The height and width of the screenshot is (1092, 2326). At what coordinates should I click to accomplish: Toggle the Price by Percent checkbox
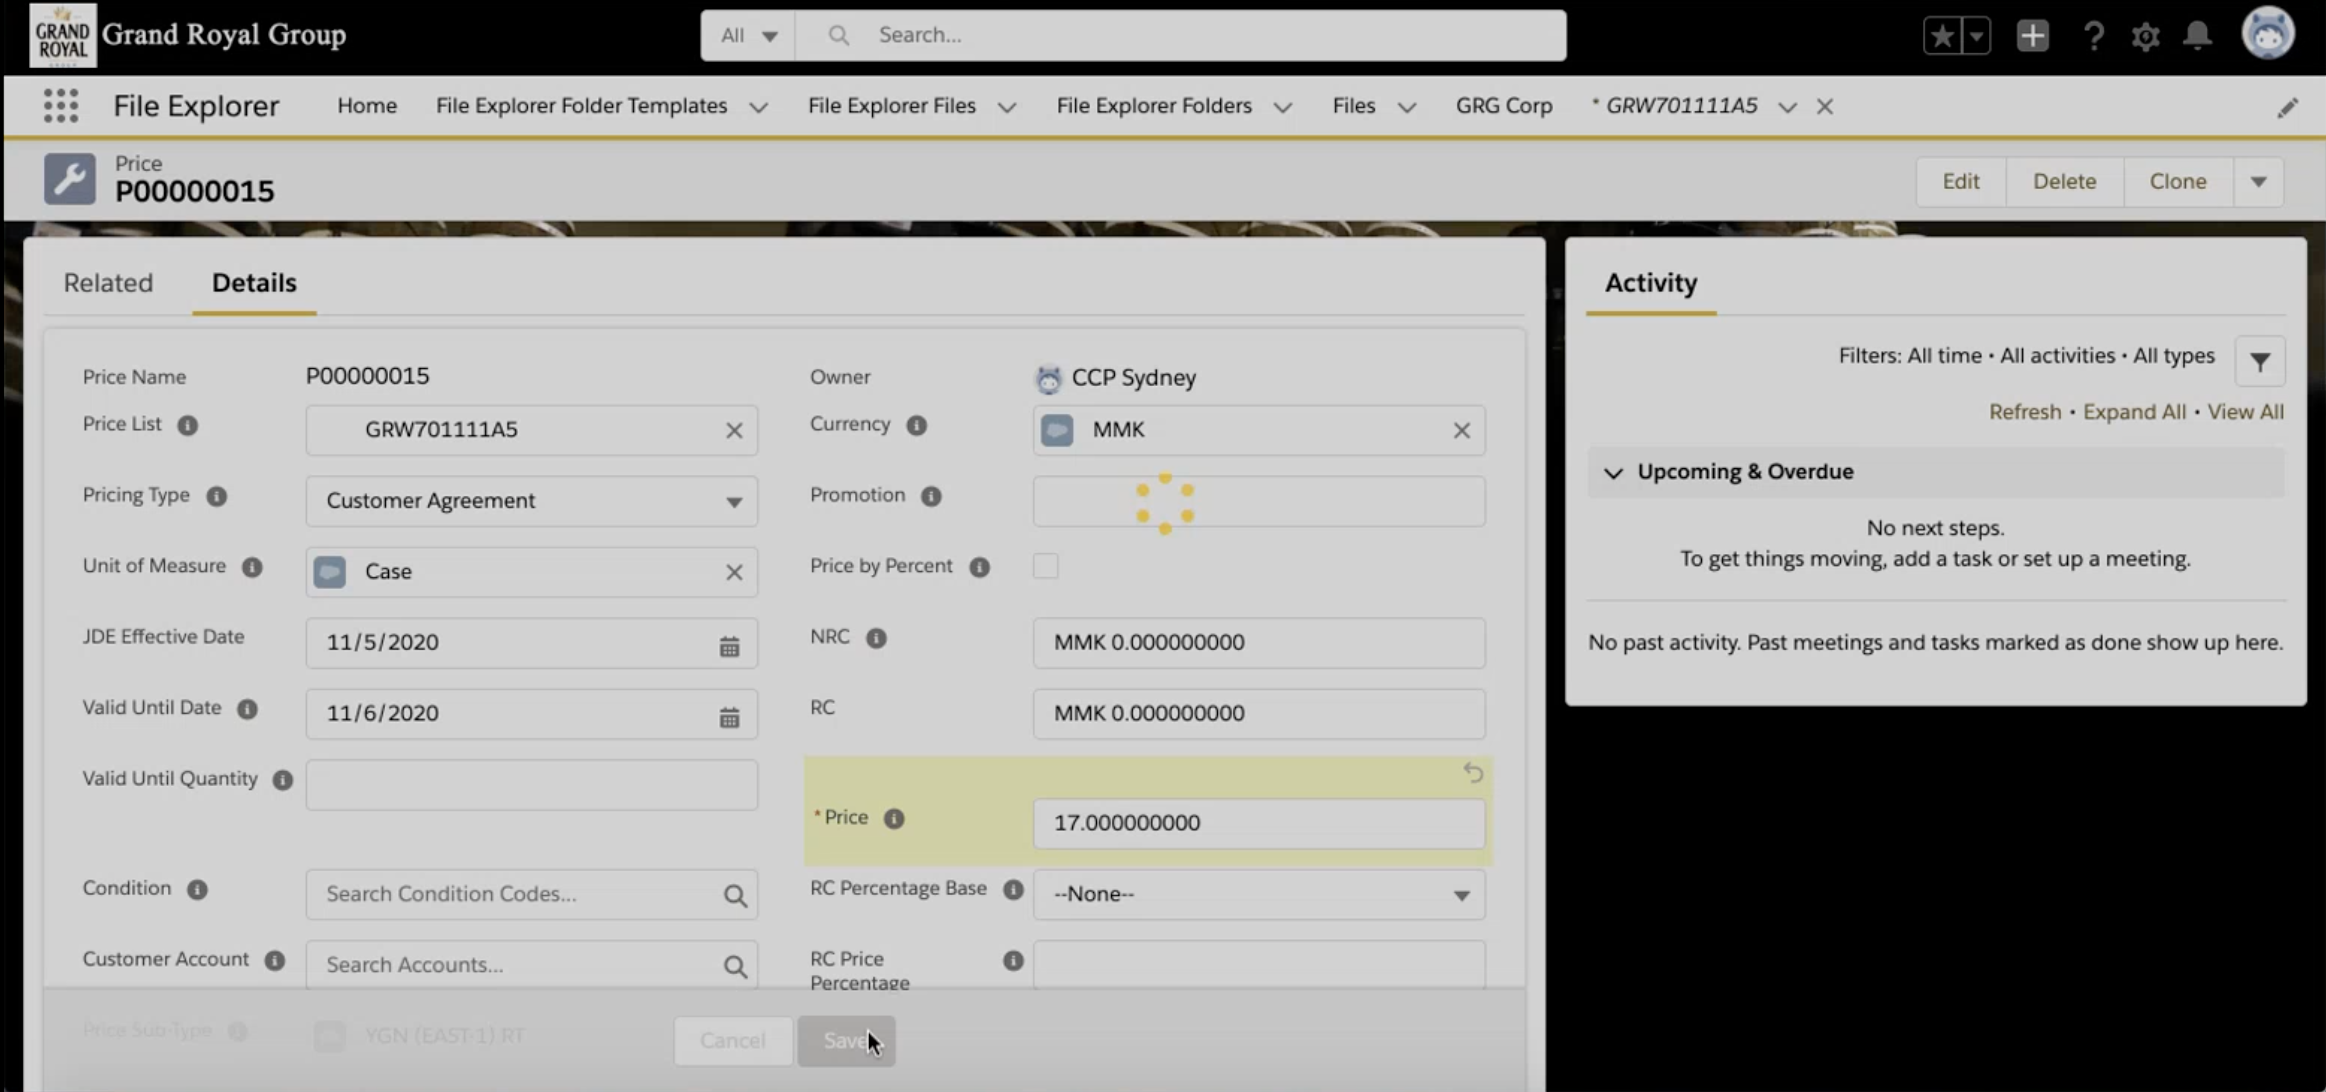point(1045,566)
